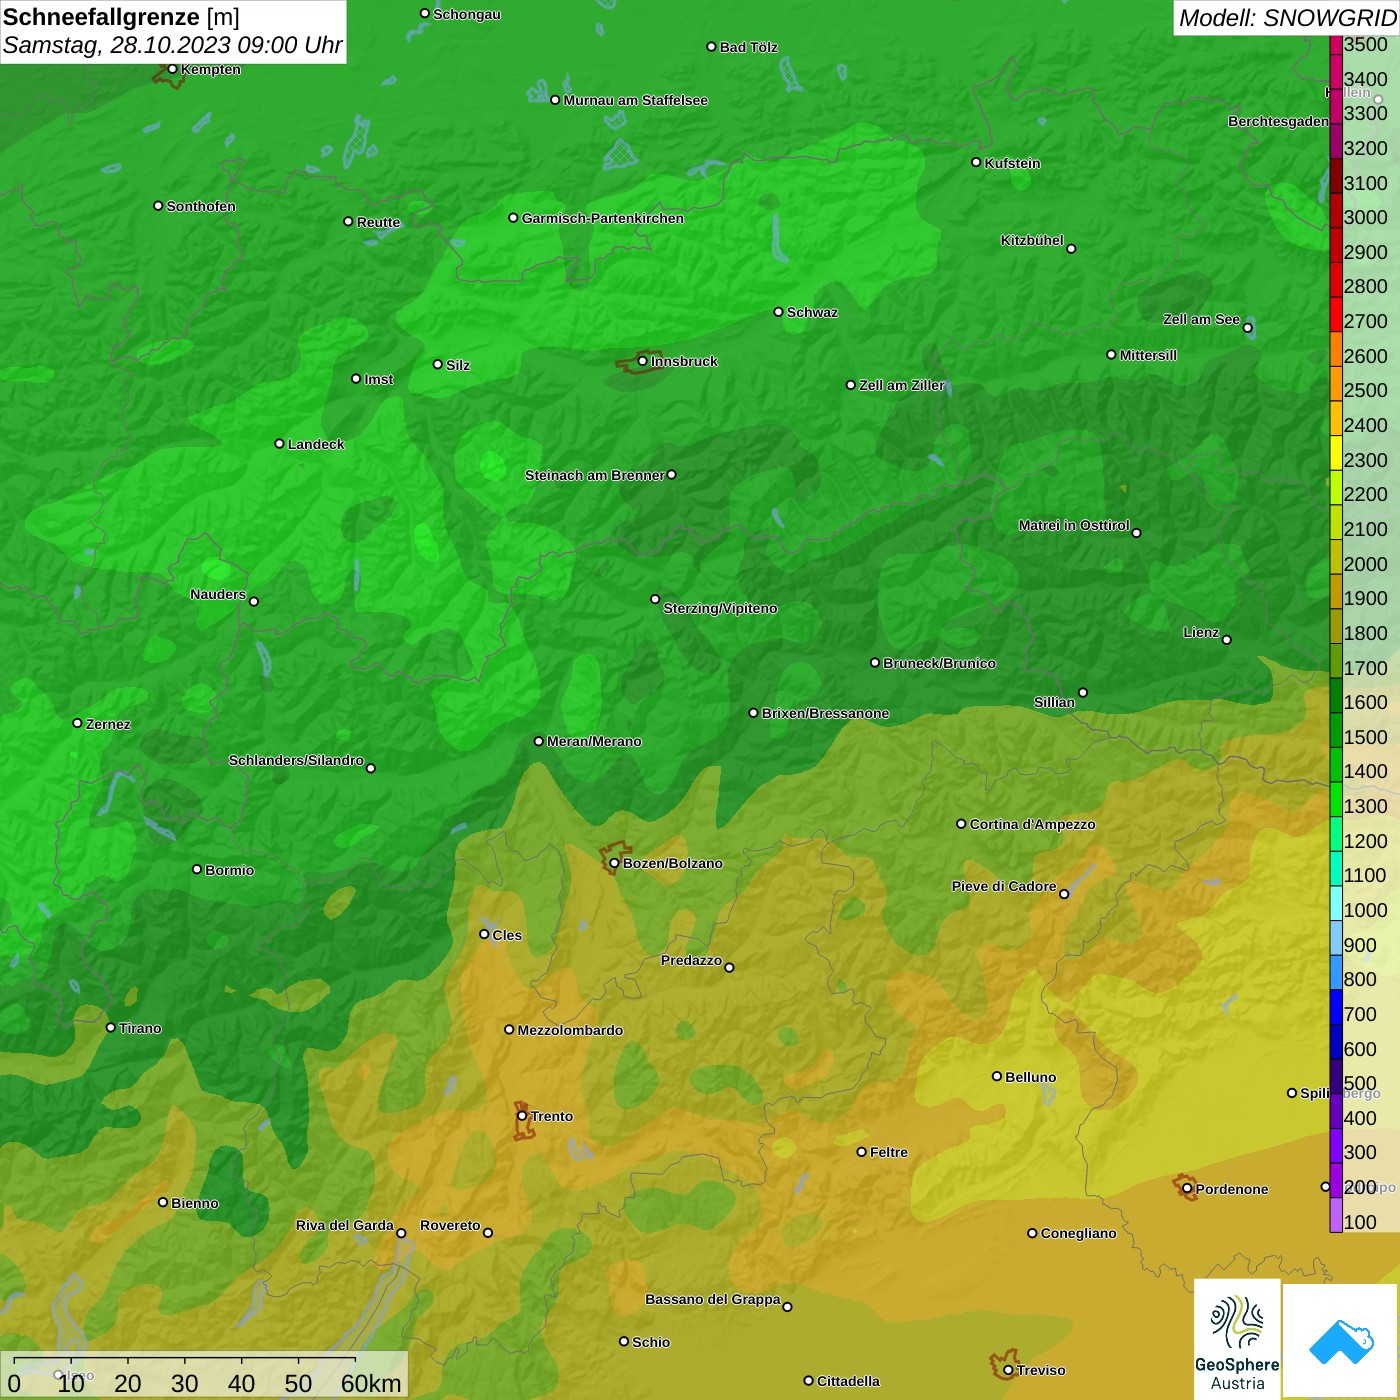Screen dimensions: 1400x1400
Task: Select the 1600 m dark green swatch
Action: point(1336,695)
